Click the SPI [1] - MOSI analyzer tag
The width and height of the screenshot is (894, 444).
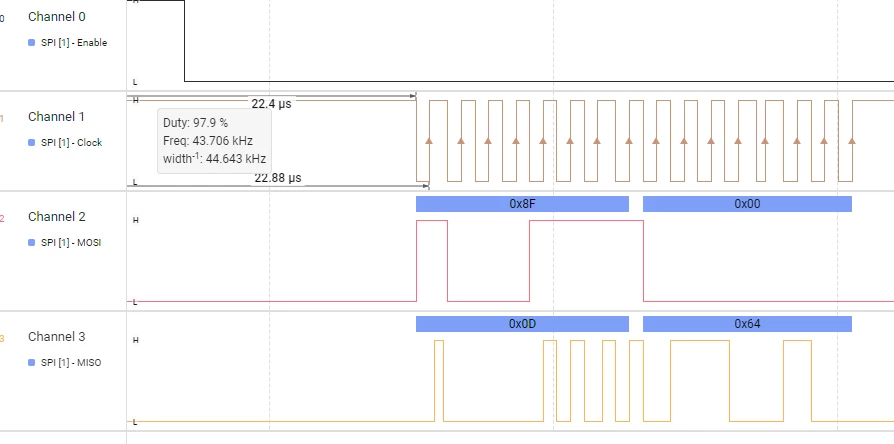(71, 243)
